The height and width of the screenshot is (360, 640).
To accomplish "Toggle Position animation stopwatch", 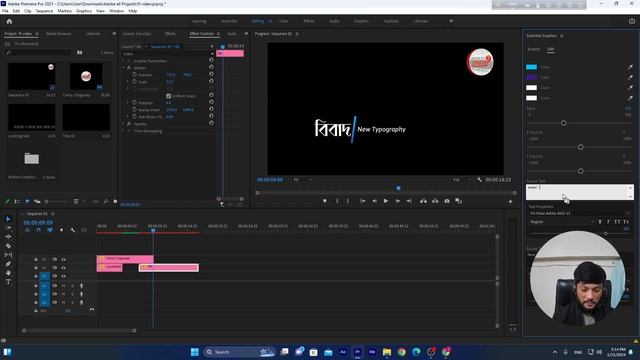I will coord(134,75).
